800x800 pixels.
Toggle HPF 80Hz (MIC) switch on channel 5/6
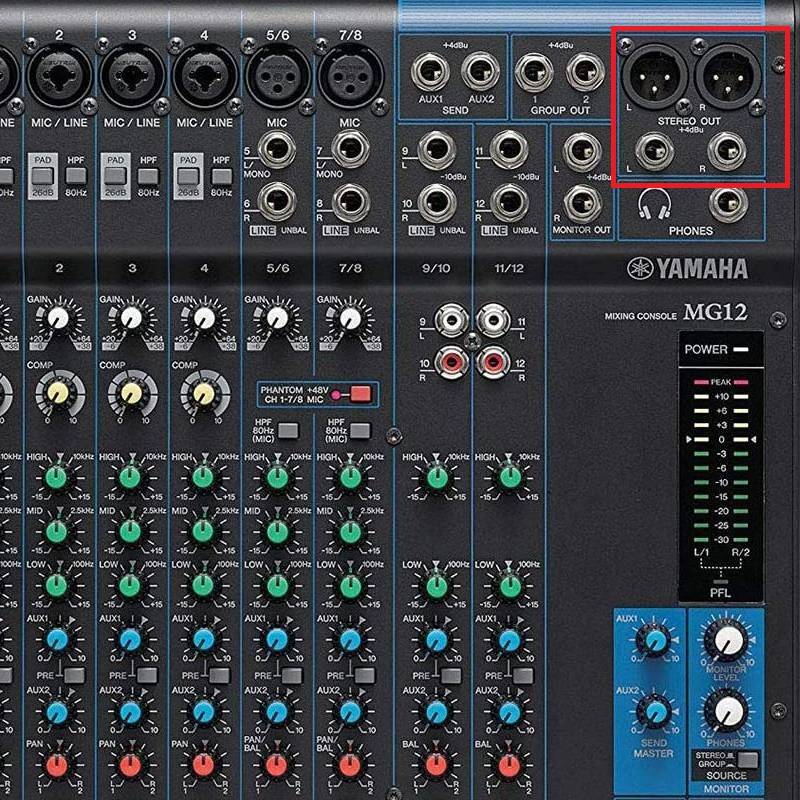pos(288,431)
